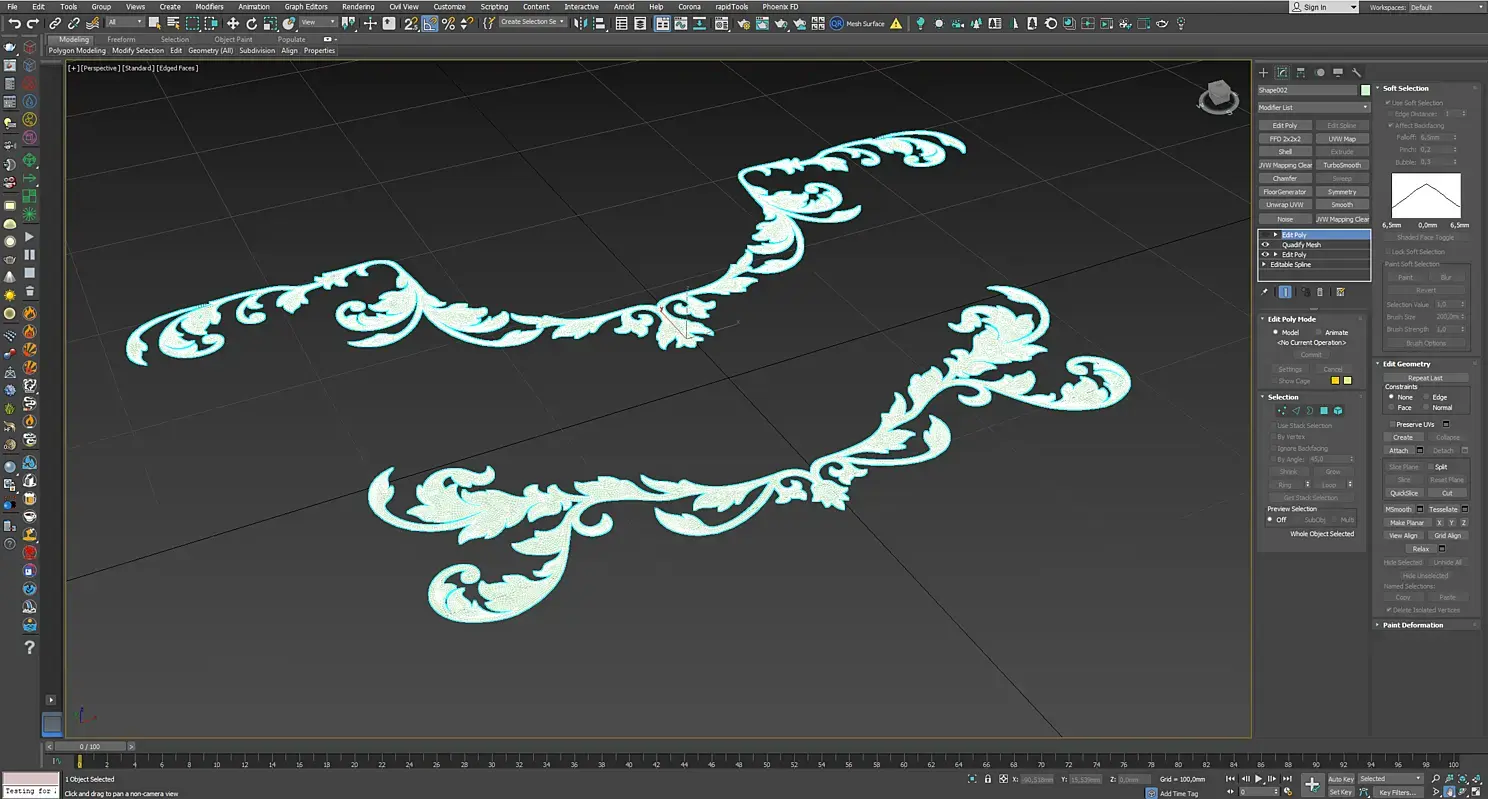Choose Polygon sub-object selection icon

click(x=1324, y=411)
